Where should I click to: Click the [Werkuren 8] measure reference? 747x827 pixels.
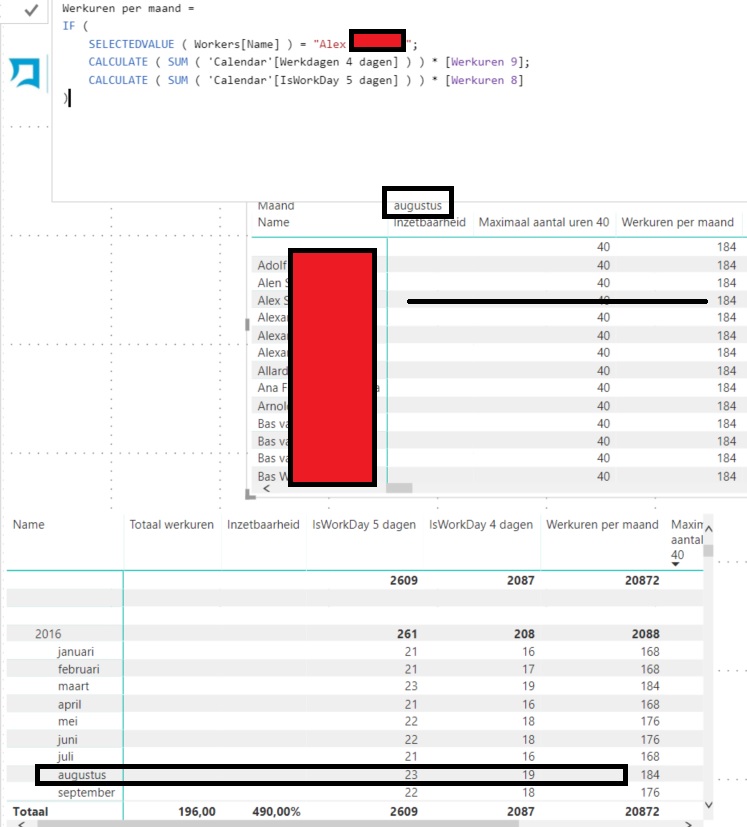click(x=484, y=80)
